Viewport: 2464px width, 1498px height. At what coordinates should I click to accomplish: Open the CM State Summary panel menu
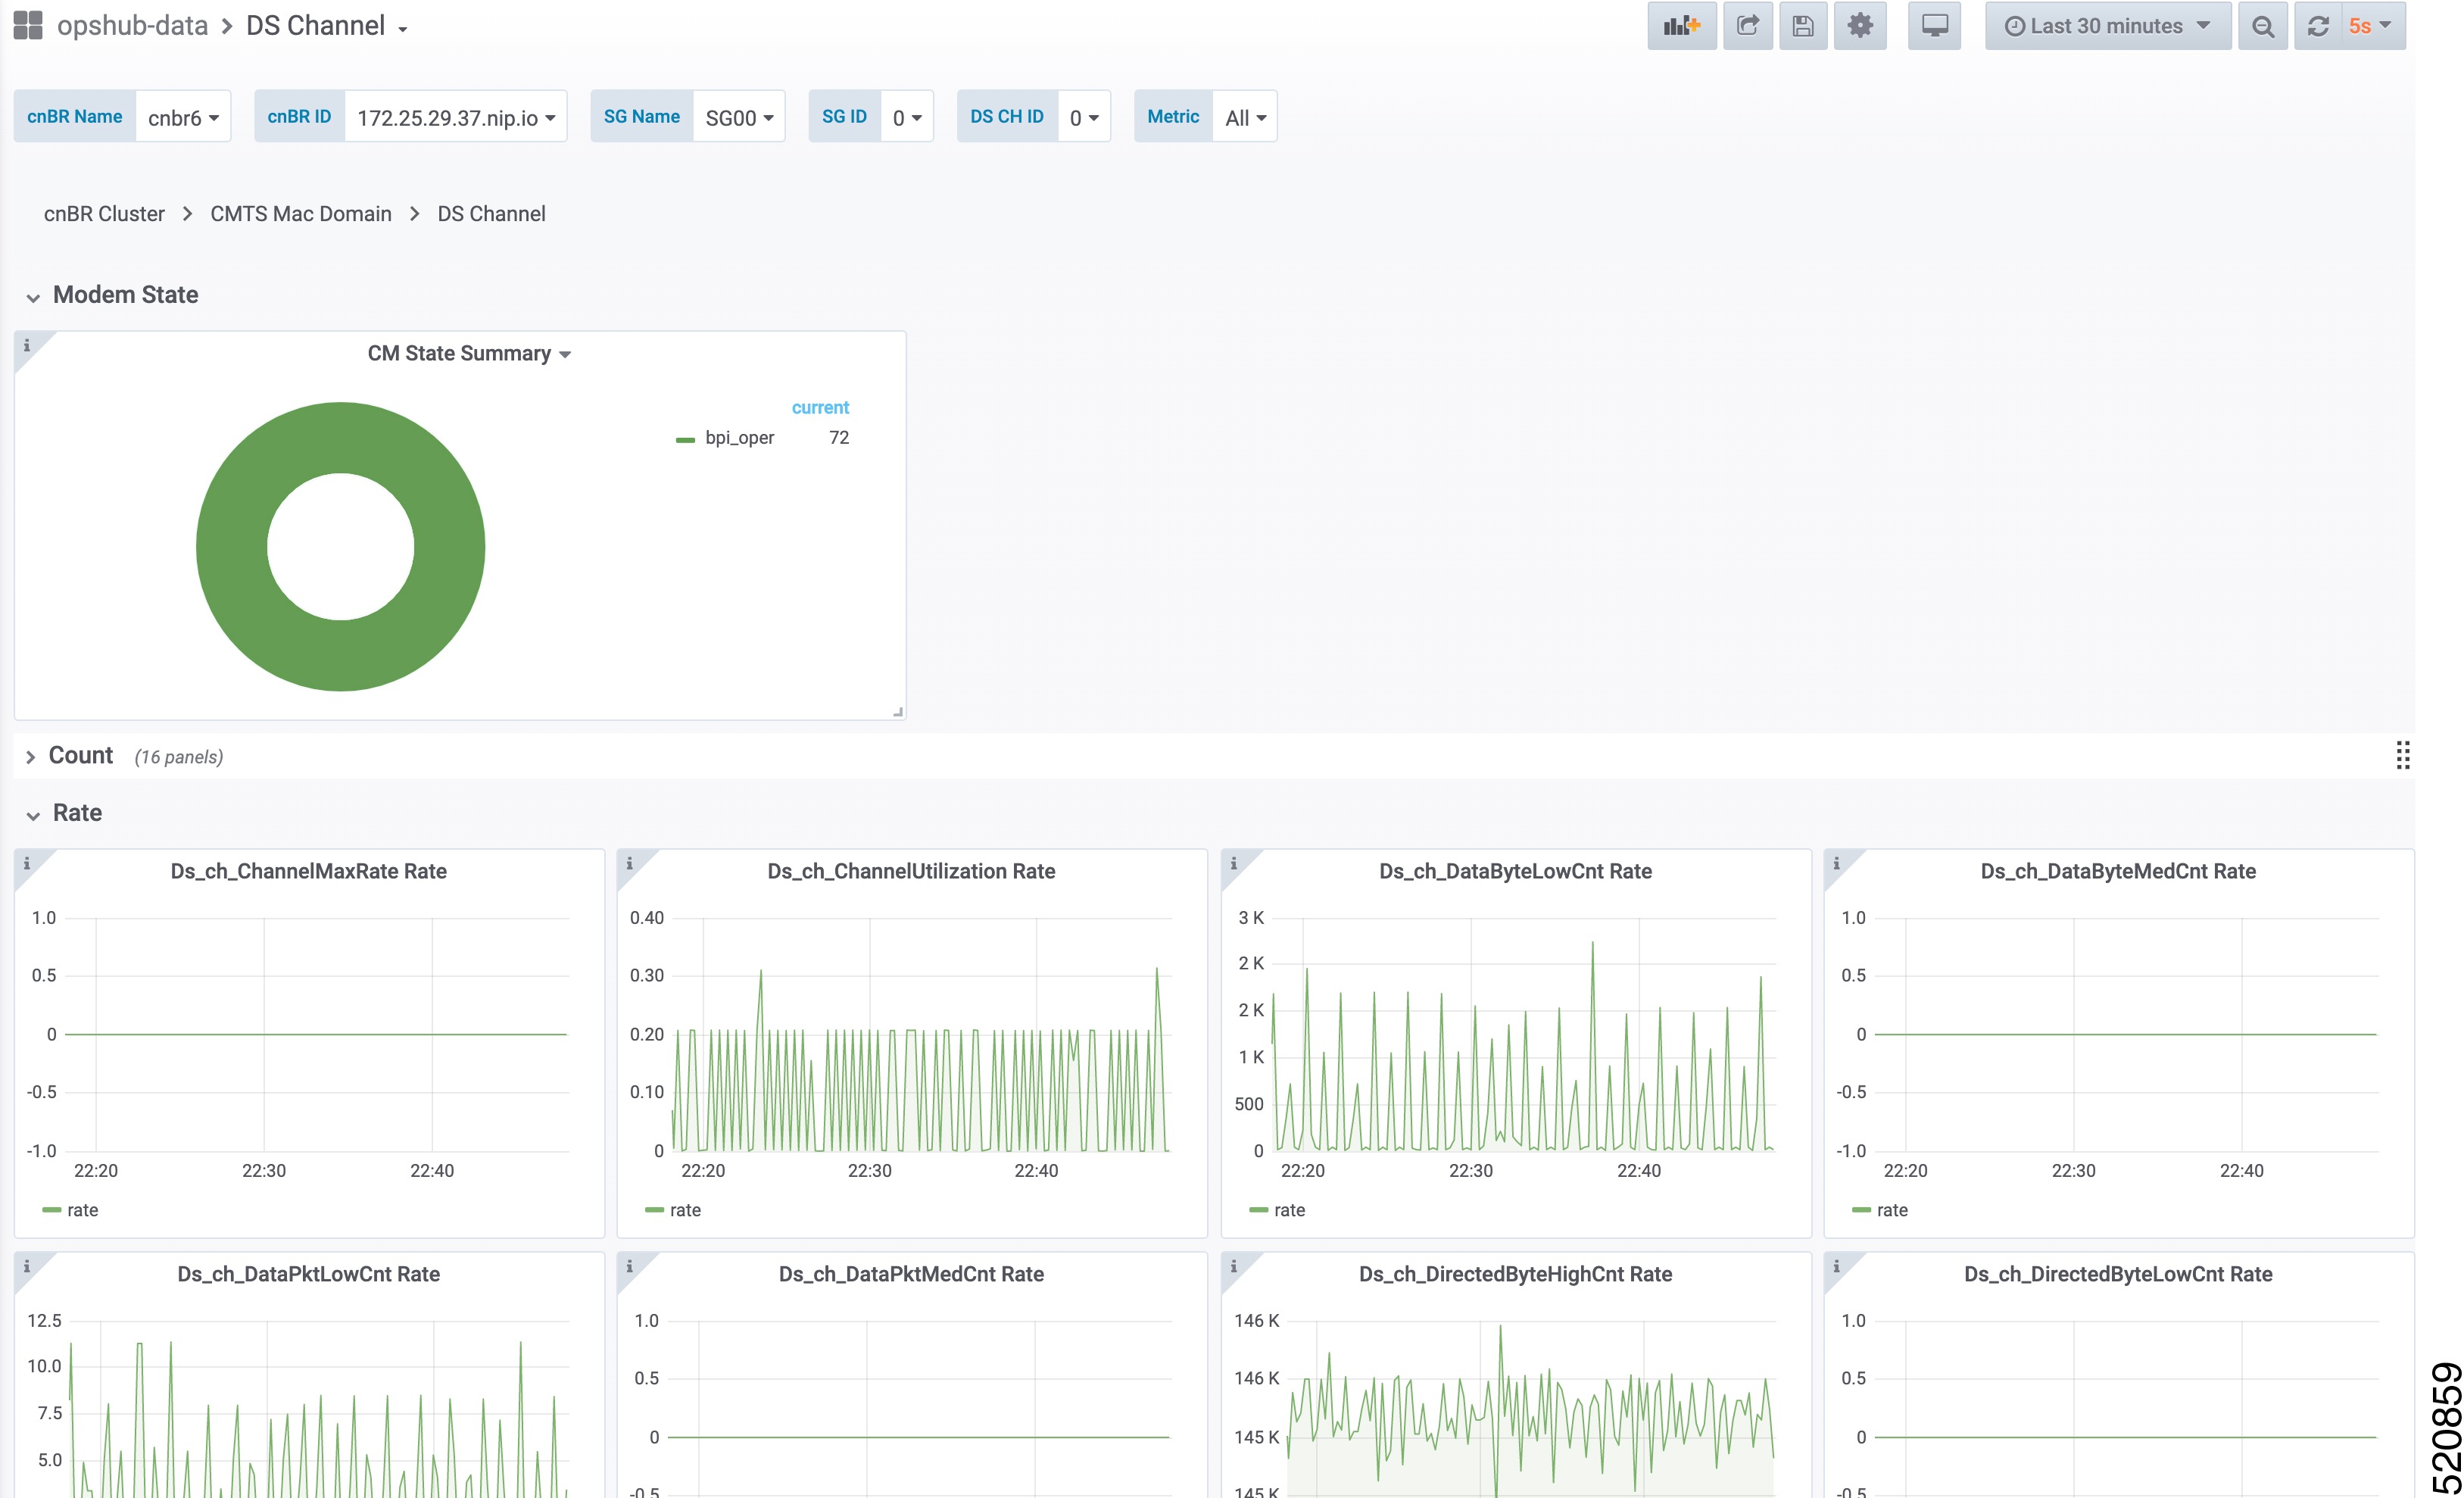coord(468,353)
